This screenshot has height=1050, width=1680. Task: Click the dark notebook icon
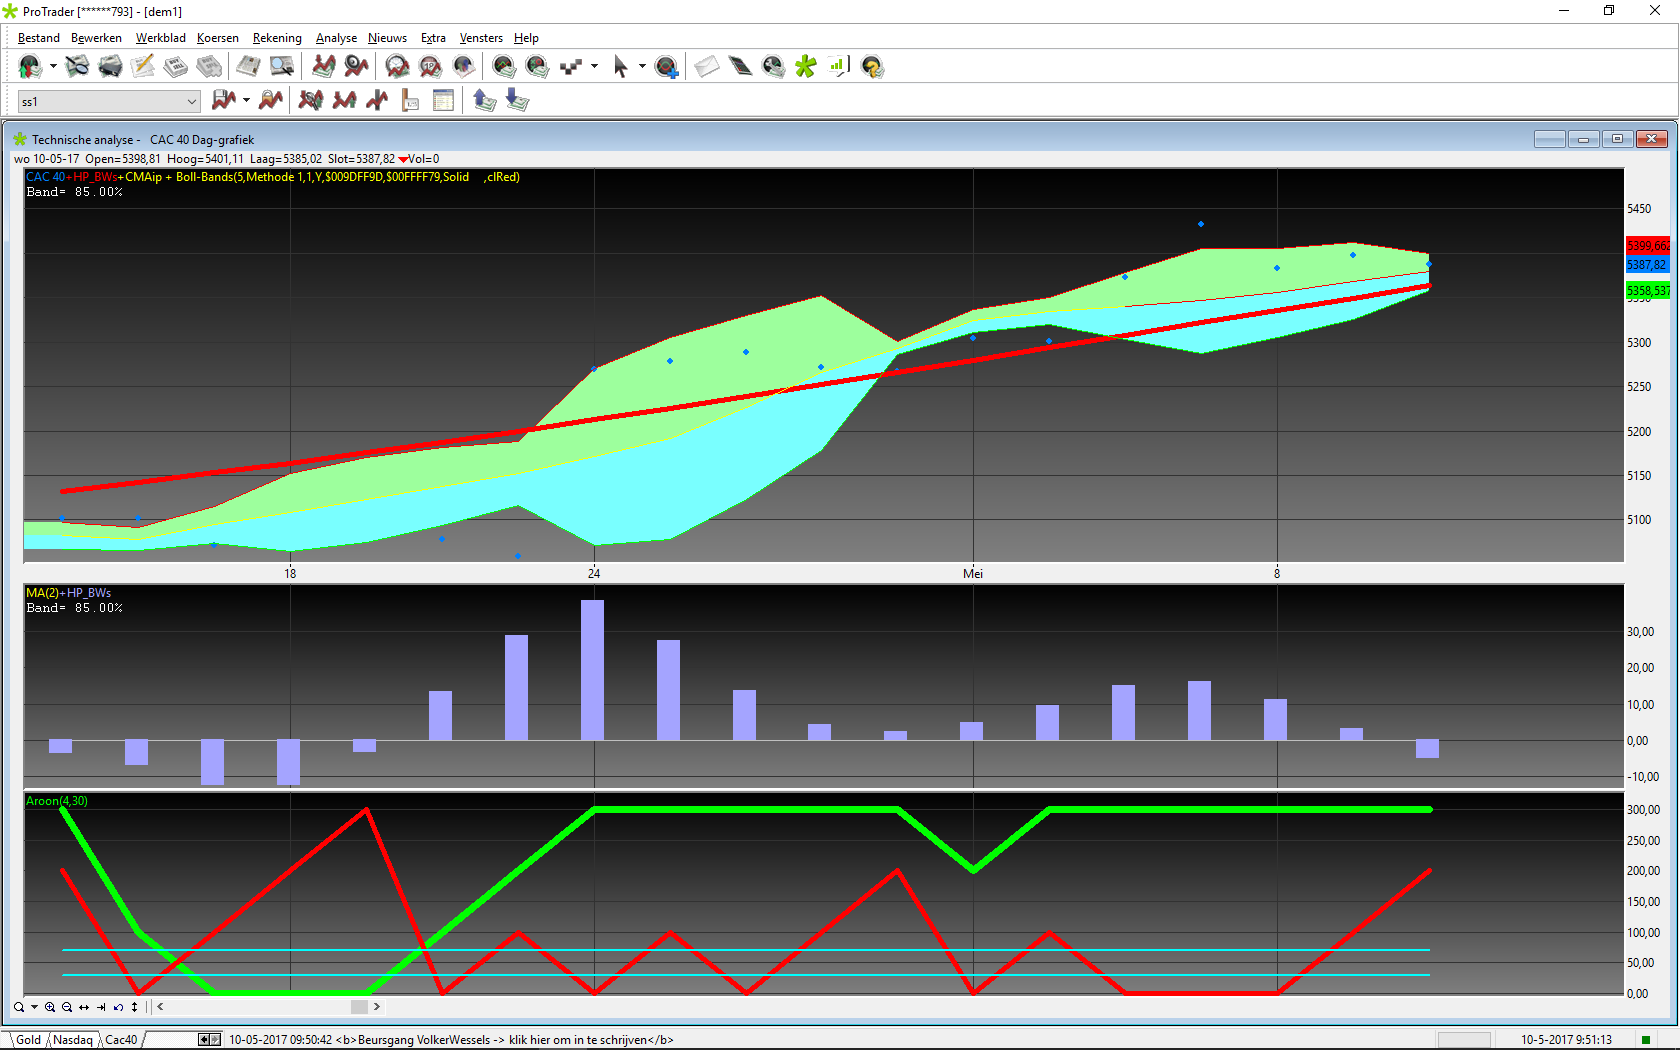740,67
